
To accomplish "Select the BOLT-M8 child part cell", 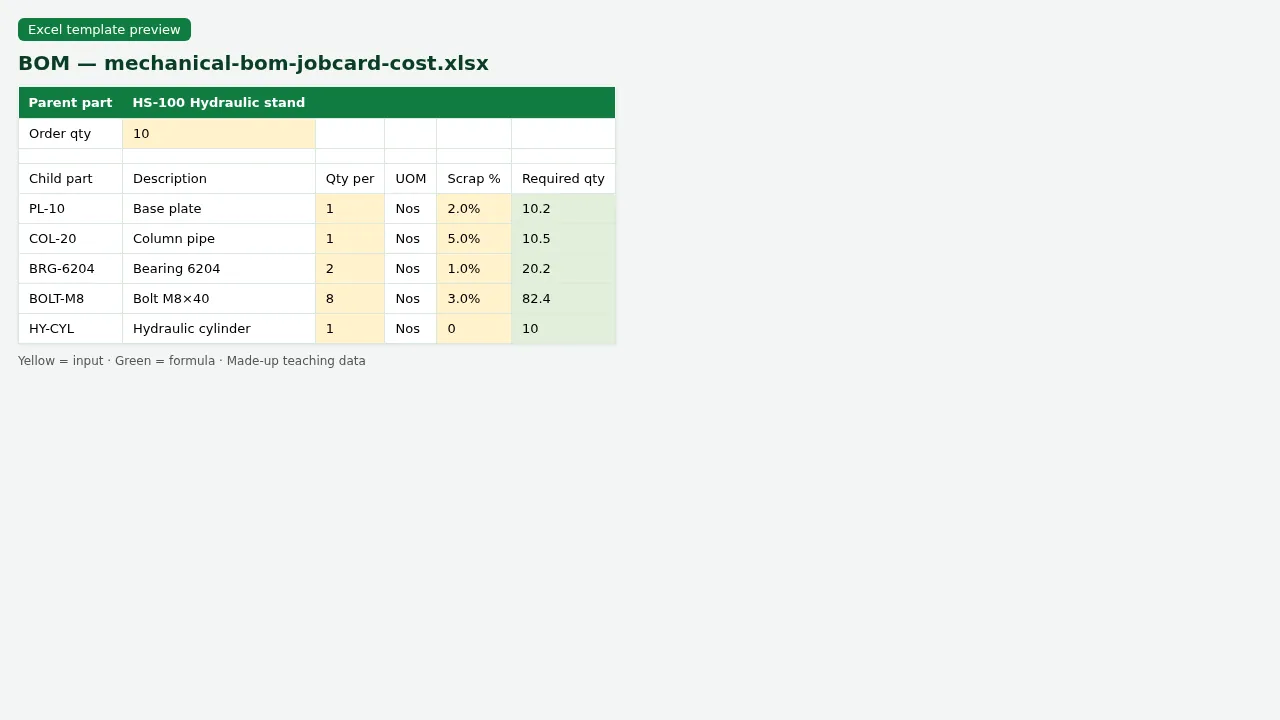I will point(71,299).
